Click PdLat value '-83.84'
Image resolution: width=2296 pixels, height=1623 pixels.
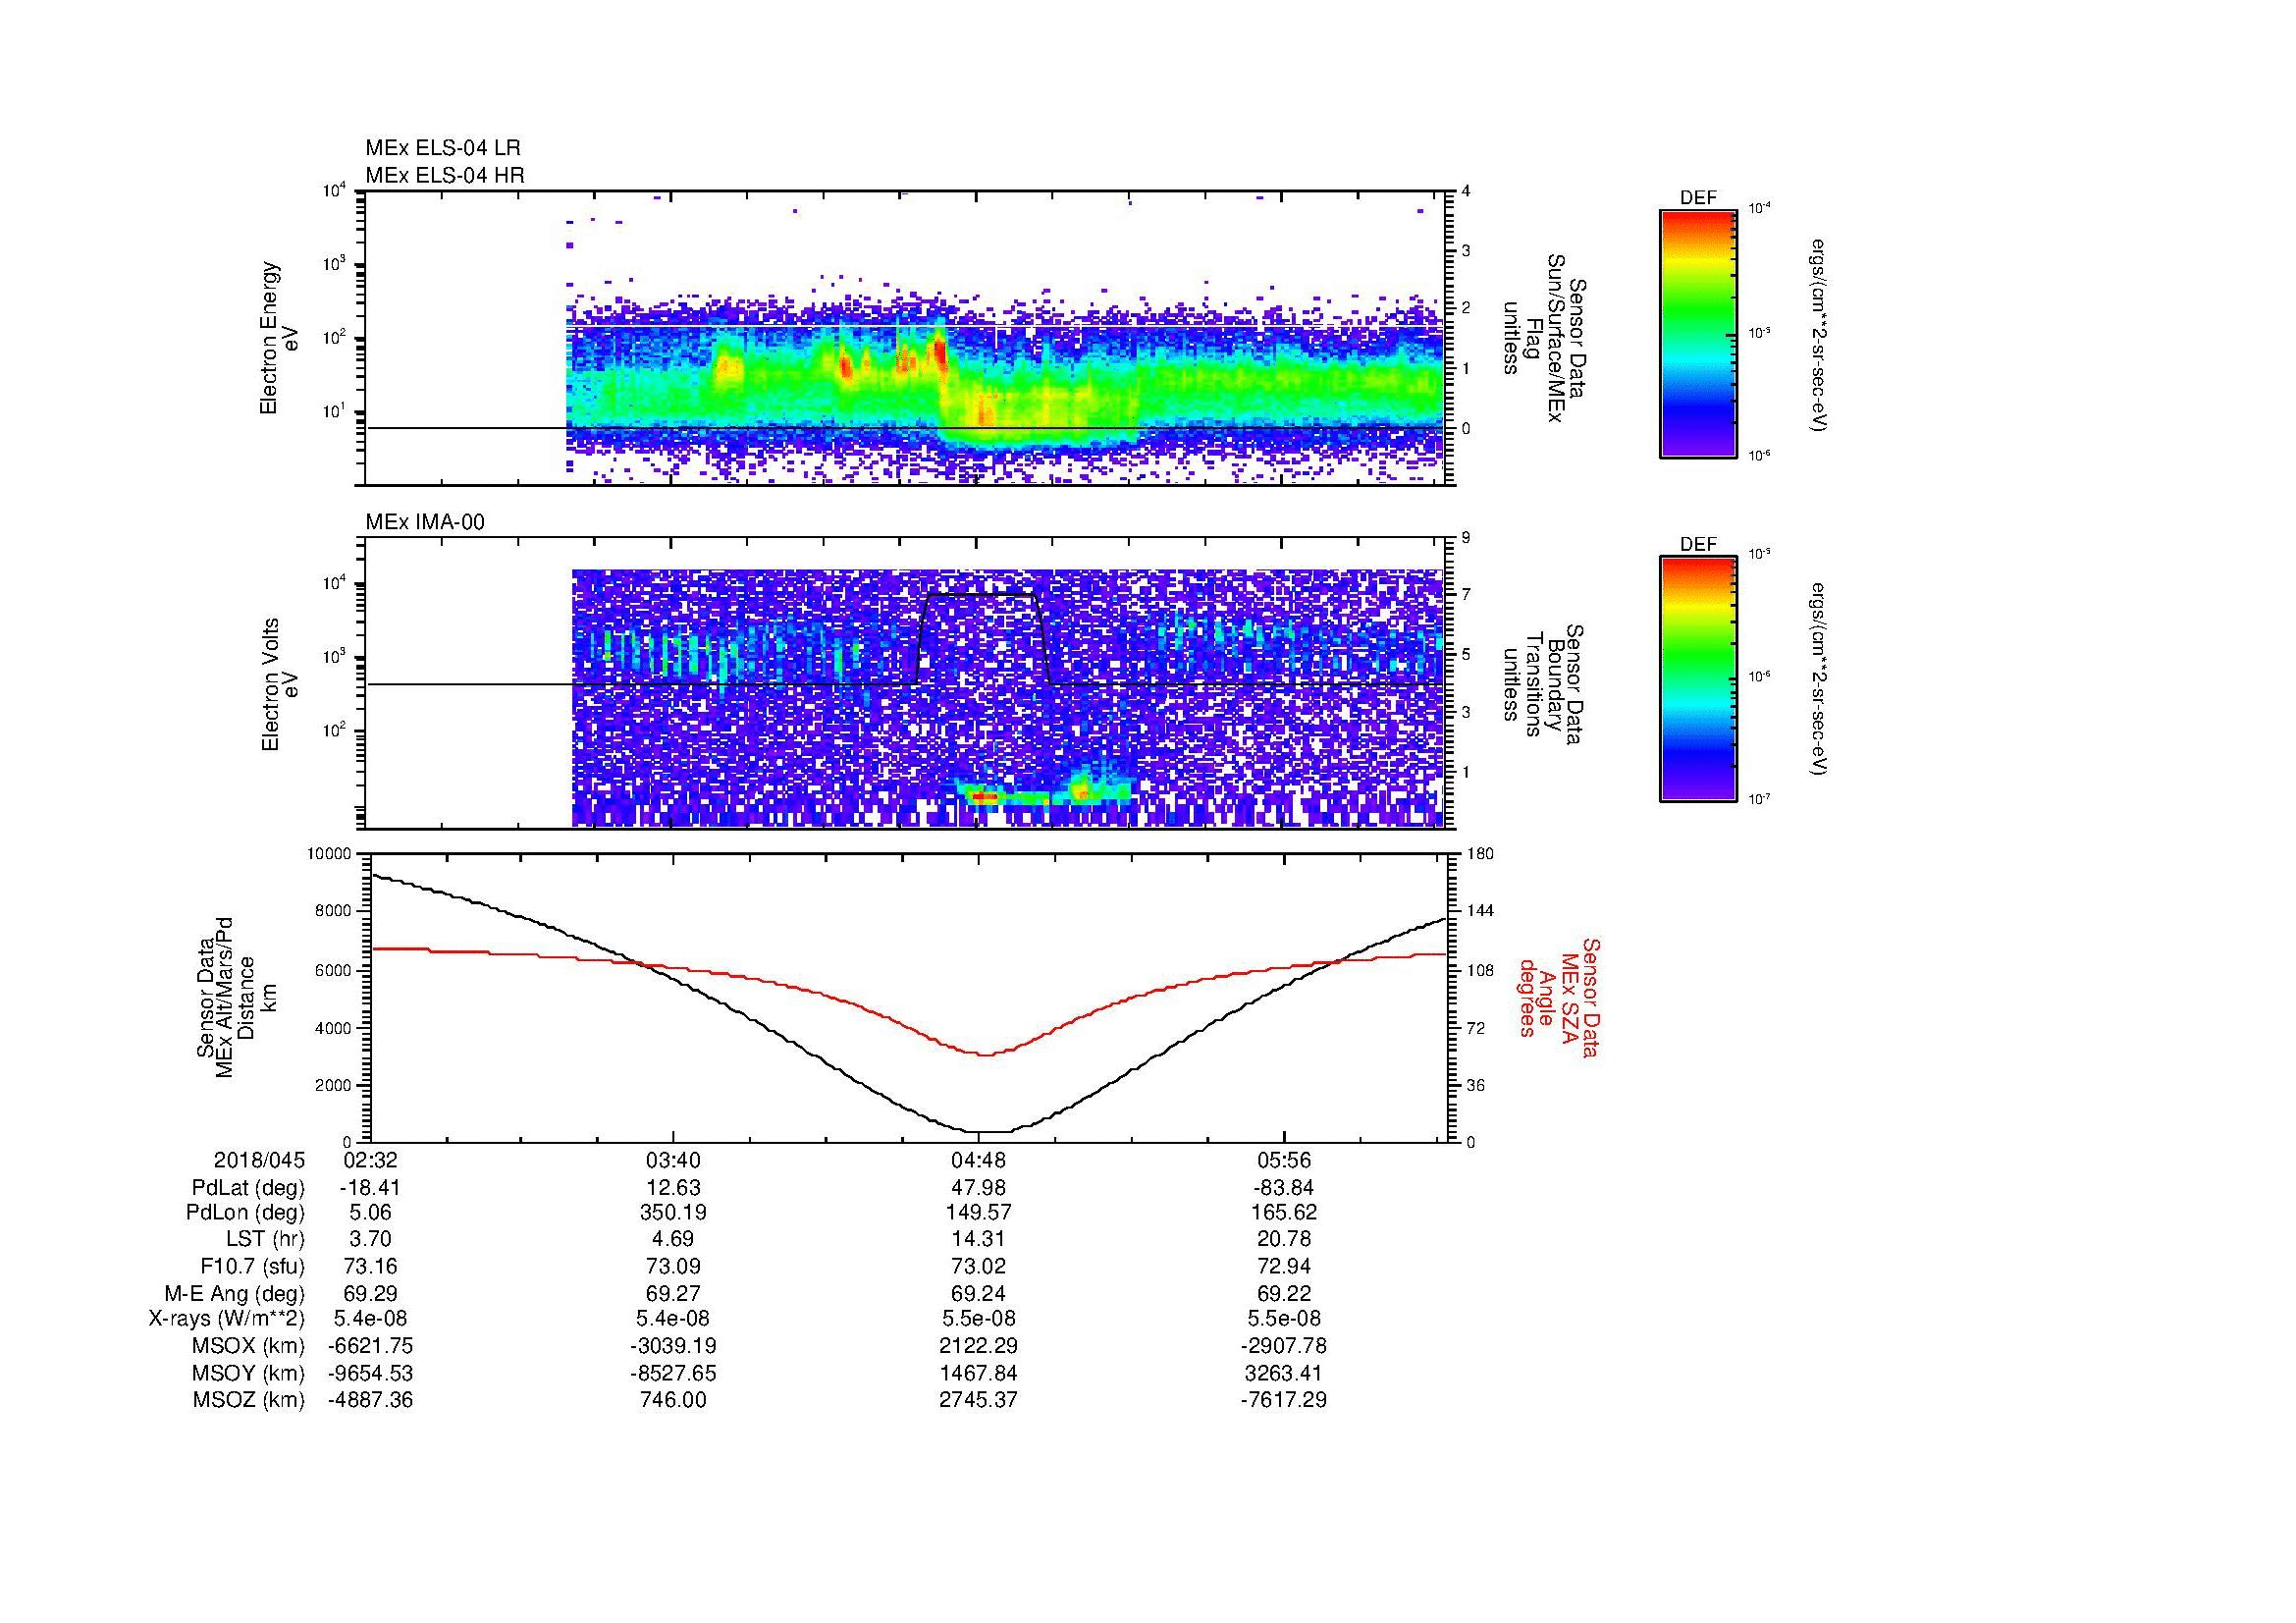point(1283,1188)
